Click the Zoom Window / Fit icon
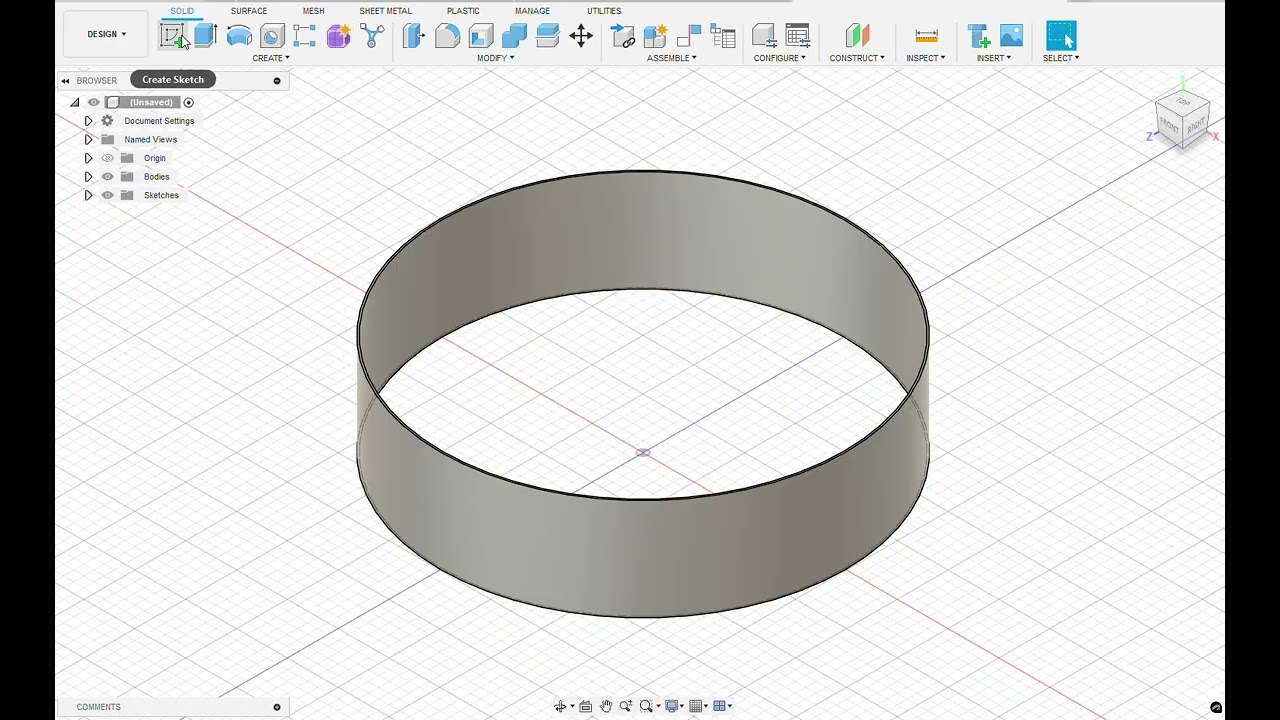Viewport: 1280px width, 720px height. (x=646, y=706)
